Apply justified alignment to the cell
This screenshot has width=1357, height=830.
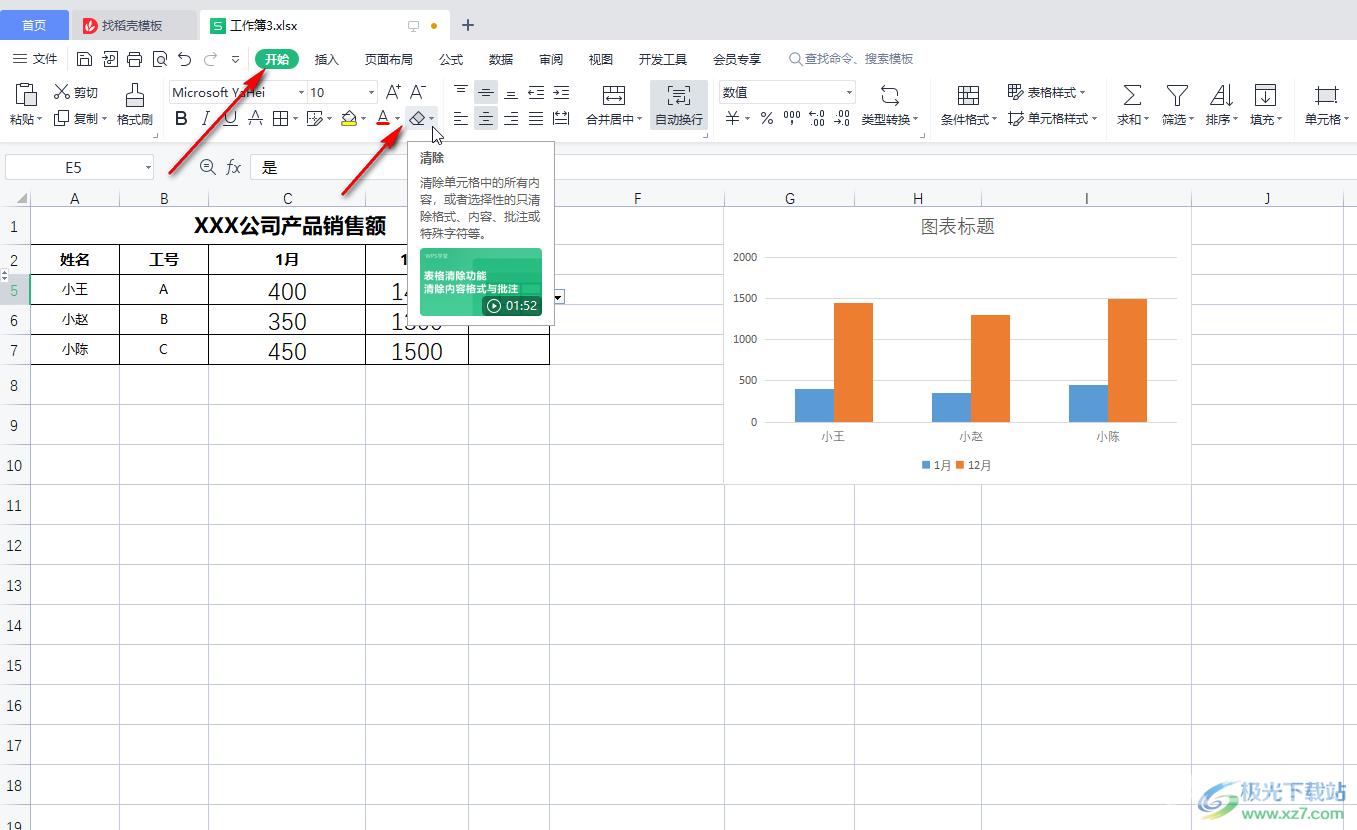point(536,119)
